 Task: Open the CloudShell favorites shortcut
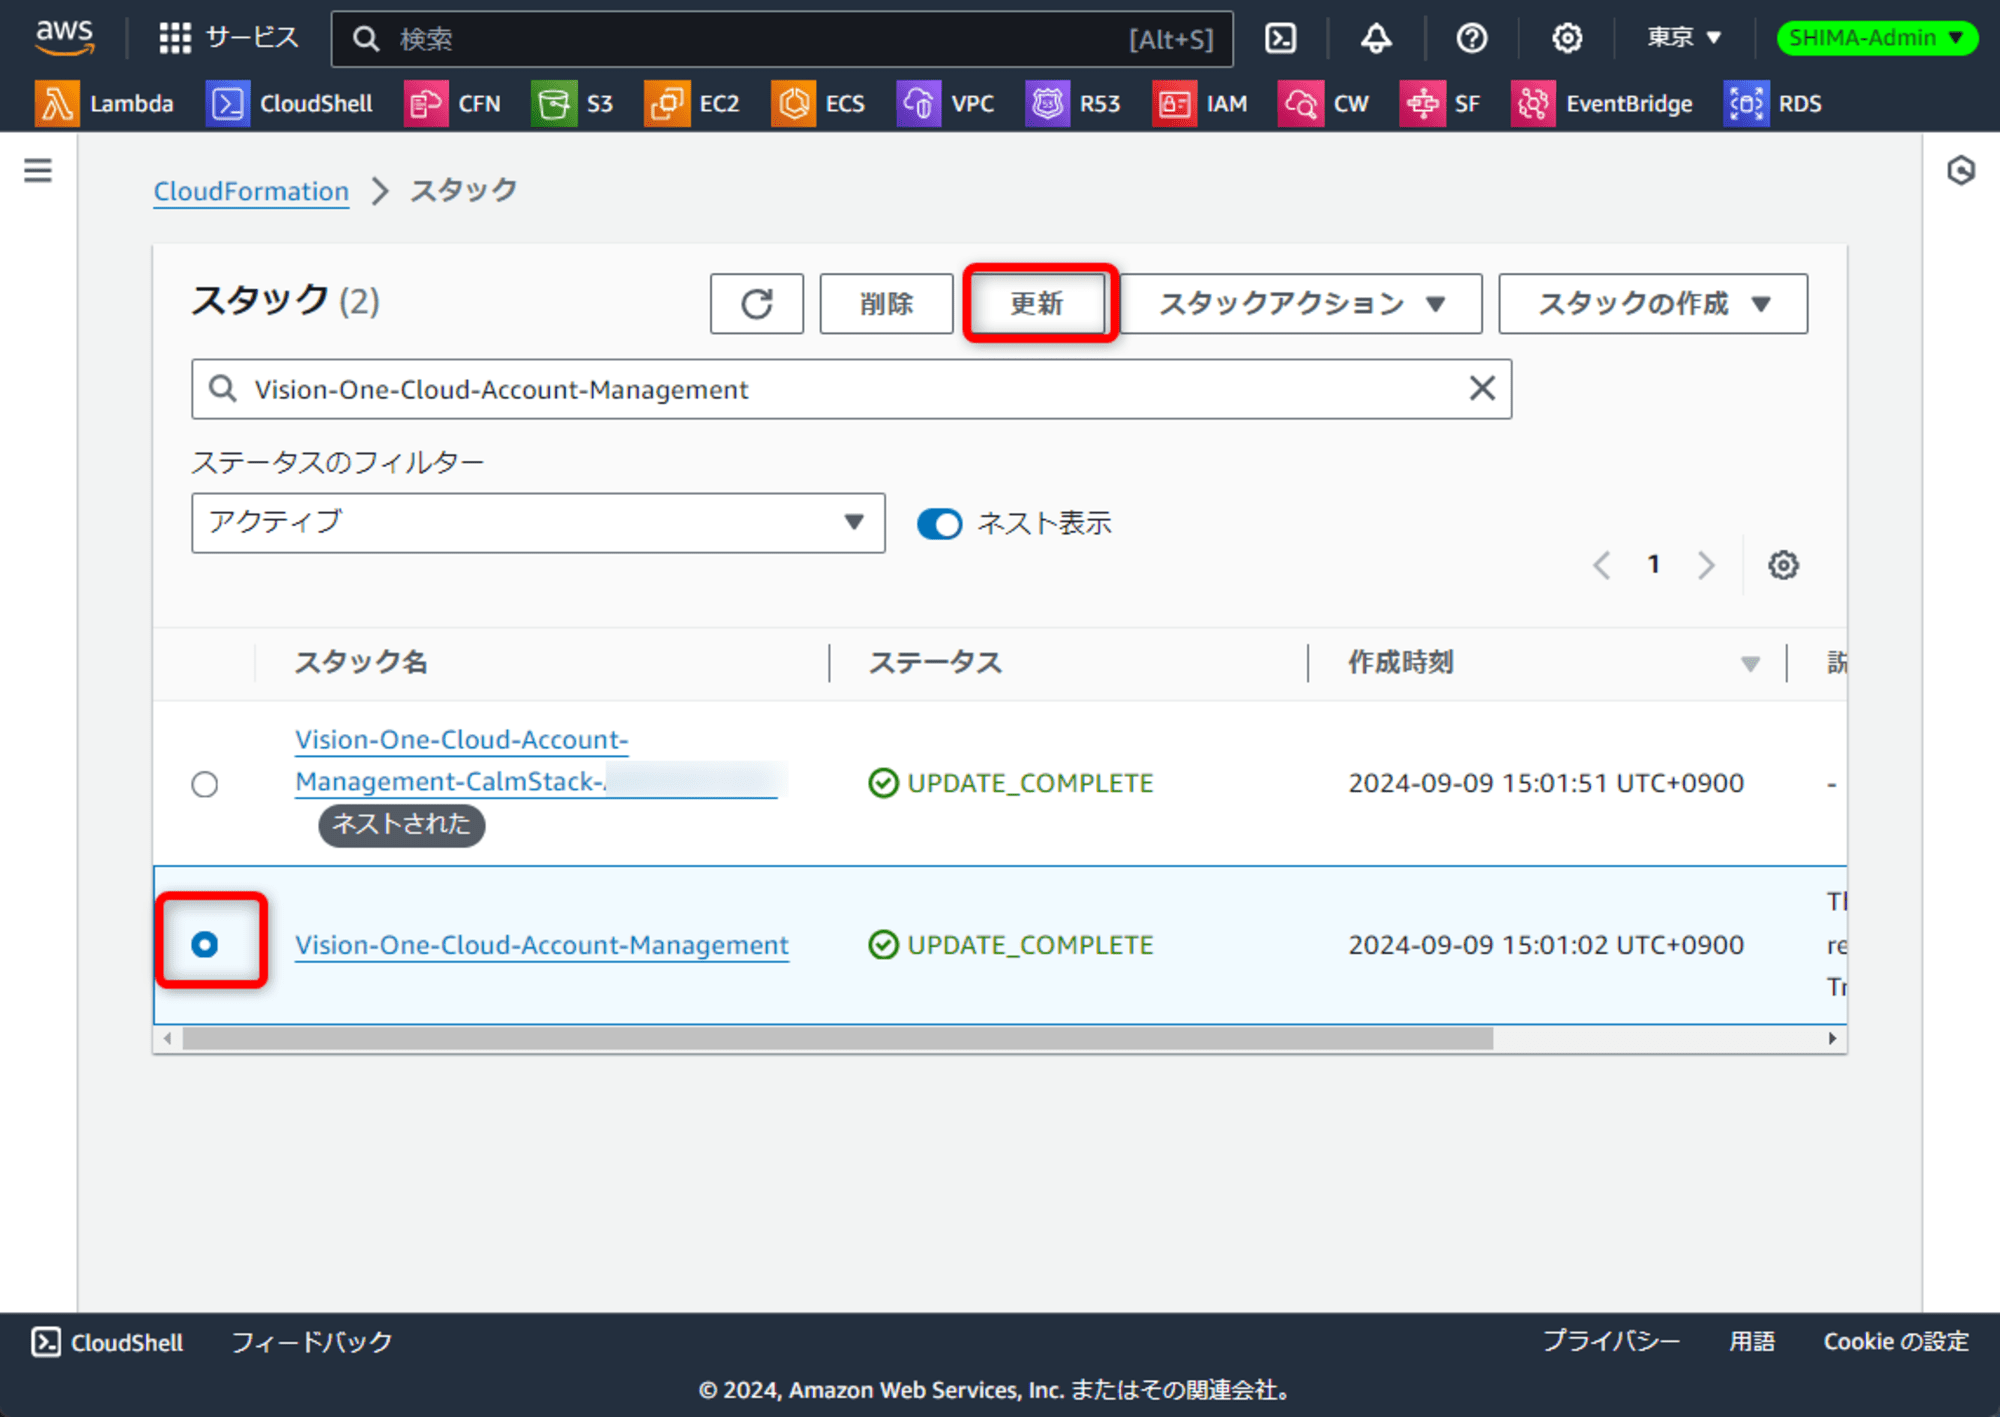click(x=289, y=103)
